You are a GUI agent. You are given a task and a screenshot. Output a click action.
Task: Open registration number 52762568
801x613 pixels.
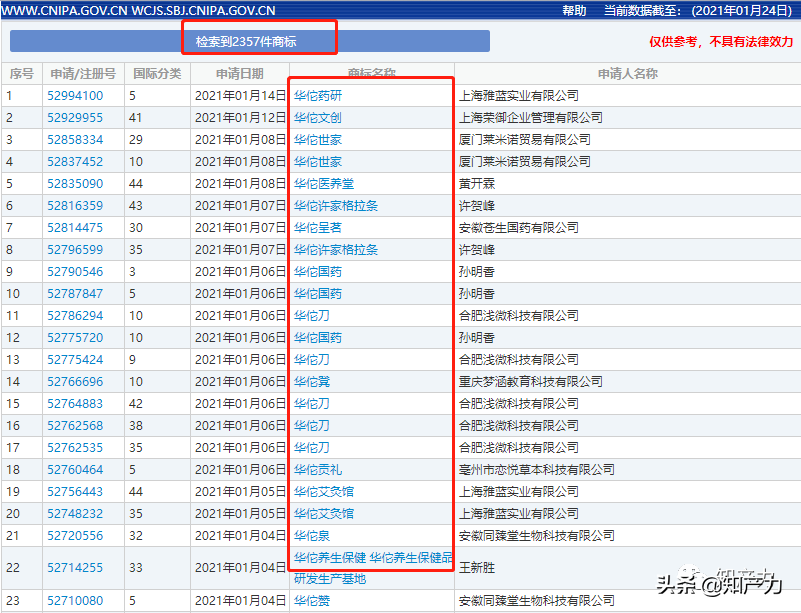75,425
